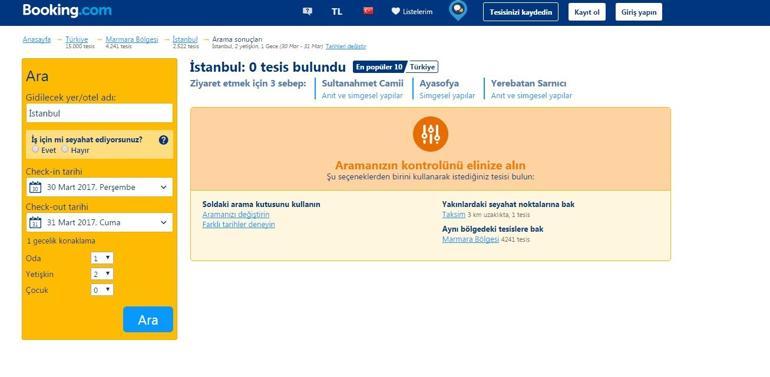Open Yerebatan Sarnıcı landmark link
Image resolution: width=770 pixels, height=377 pixels.
tap(528, 83)
